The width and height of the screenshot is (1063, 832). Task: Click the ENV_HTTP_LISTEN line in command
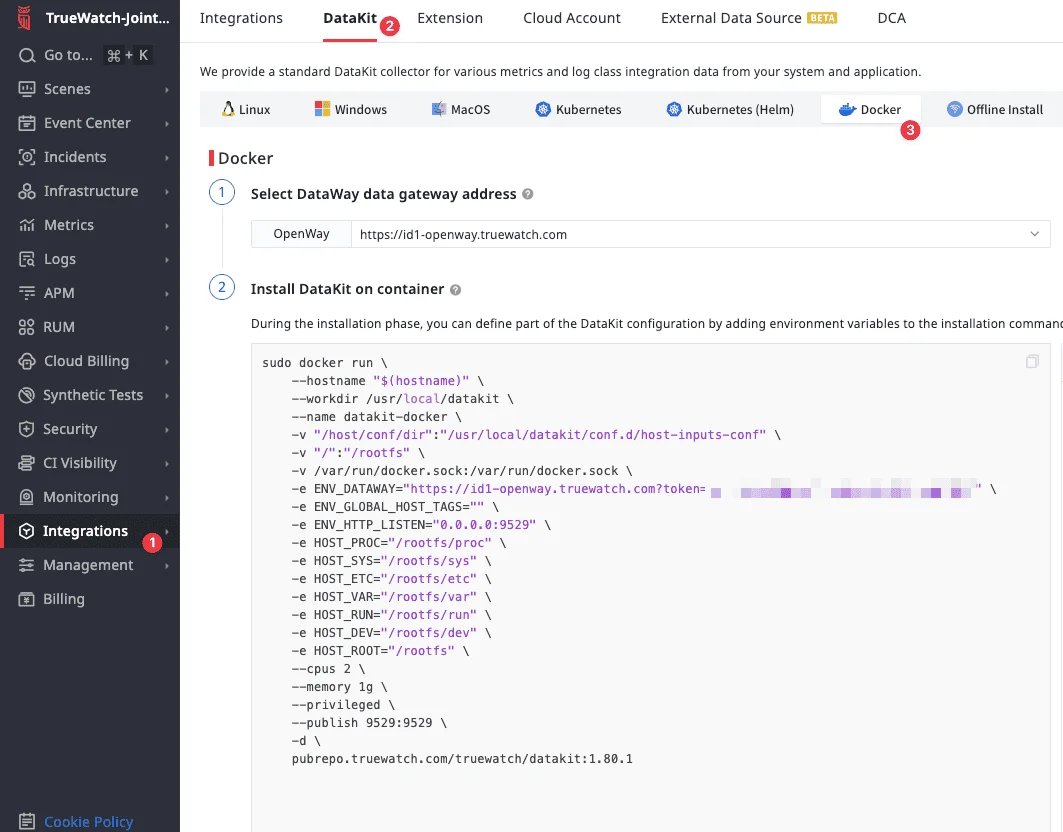tap(421, 525)
